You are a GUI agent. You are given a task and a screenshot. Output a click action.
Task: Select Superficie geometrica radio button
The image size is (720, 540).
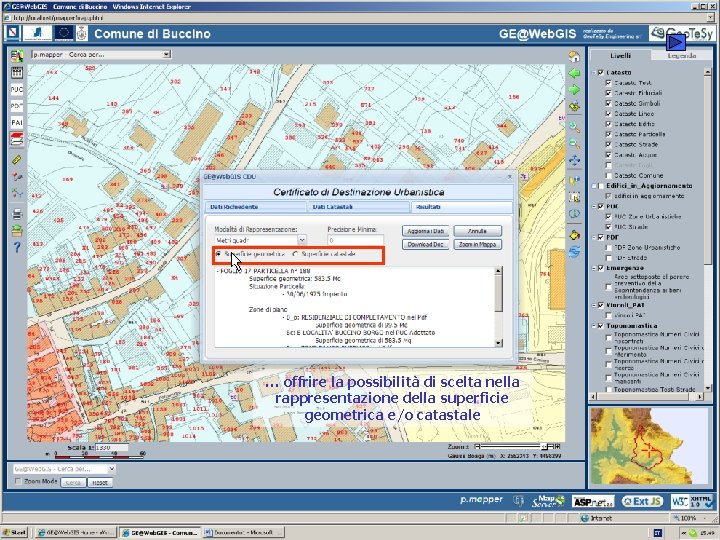pos(218,254)
